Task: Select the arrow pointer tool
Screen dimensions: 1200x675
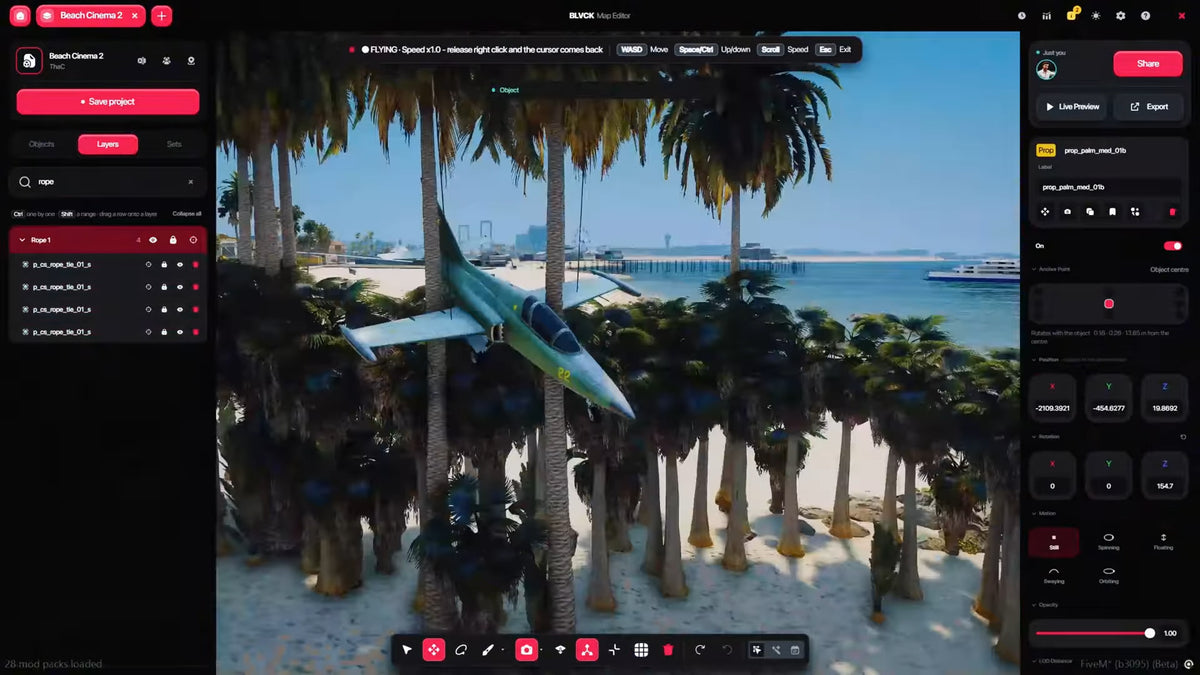Action: pos(407,650)
